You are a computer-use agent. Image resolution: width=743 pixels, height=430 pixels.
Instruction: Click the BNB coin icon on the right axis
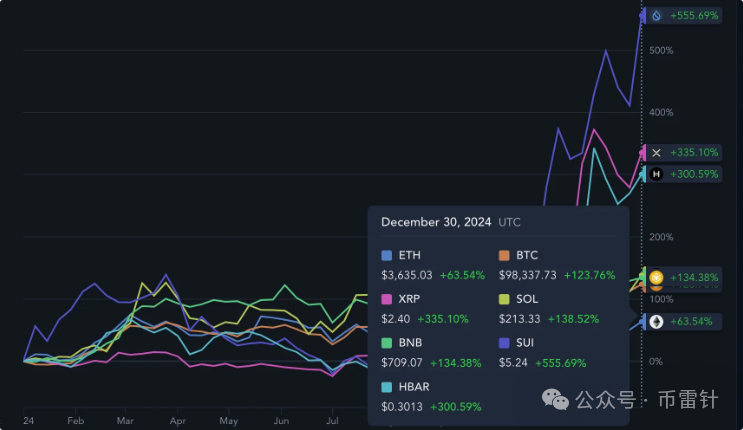(656, 277)
